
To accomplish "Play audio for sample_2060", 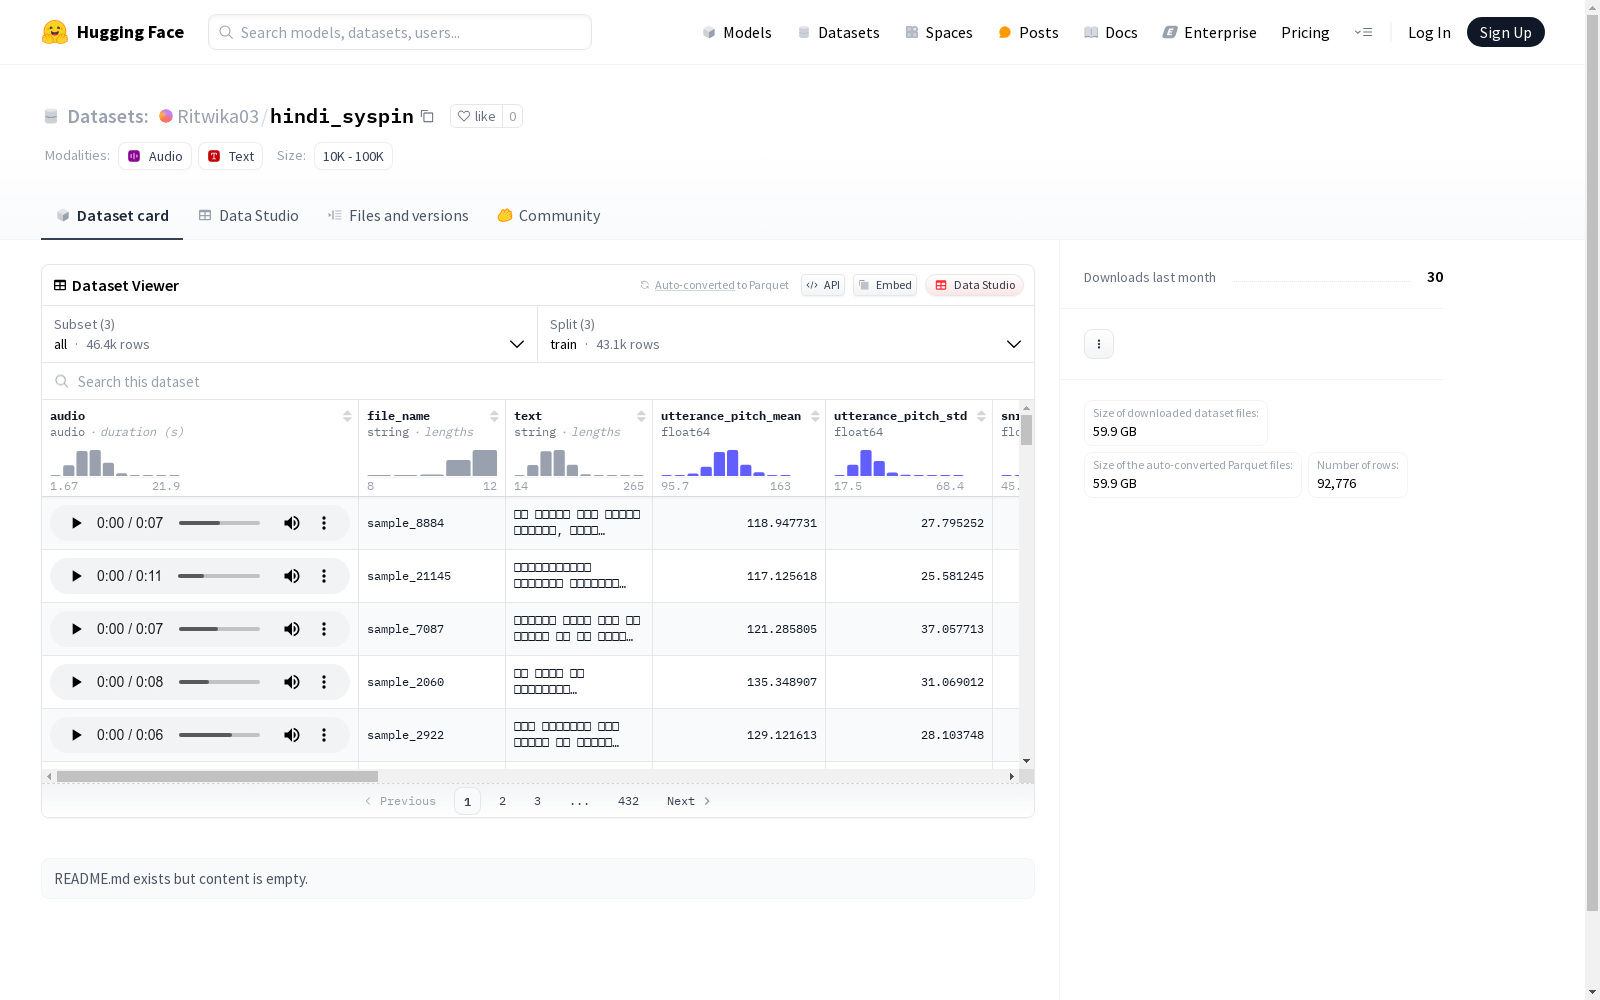I will tap(76, 682).
